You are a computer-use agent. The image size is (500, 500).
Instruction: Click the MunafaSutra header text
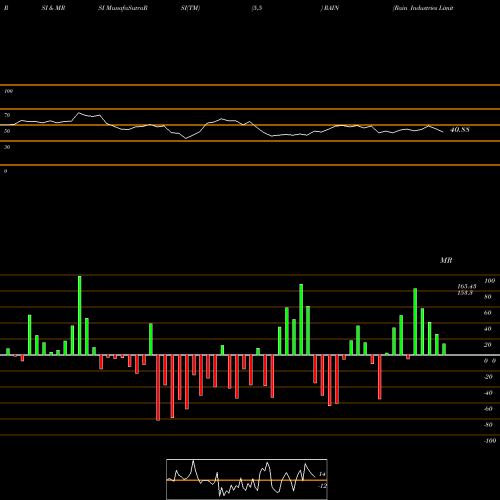[x=123, y=8]
